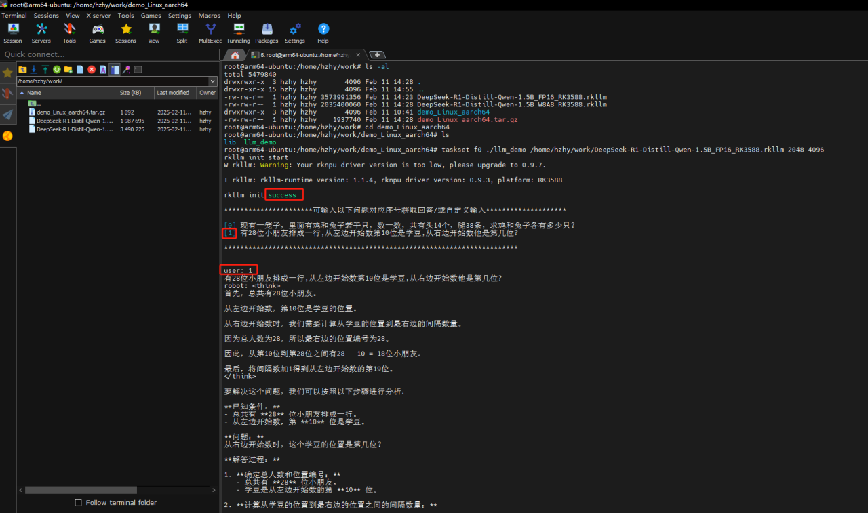
Task: Click the Quick connect field
Action: click(x=109, y=54)
